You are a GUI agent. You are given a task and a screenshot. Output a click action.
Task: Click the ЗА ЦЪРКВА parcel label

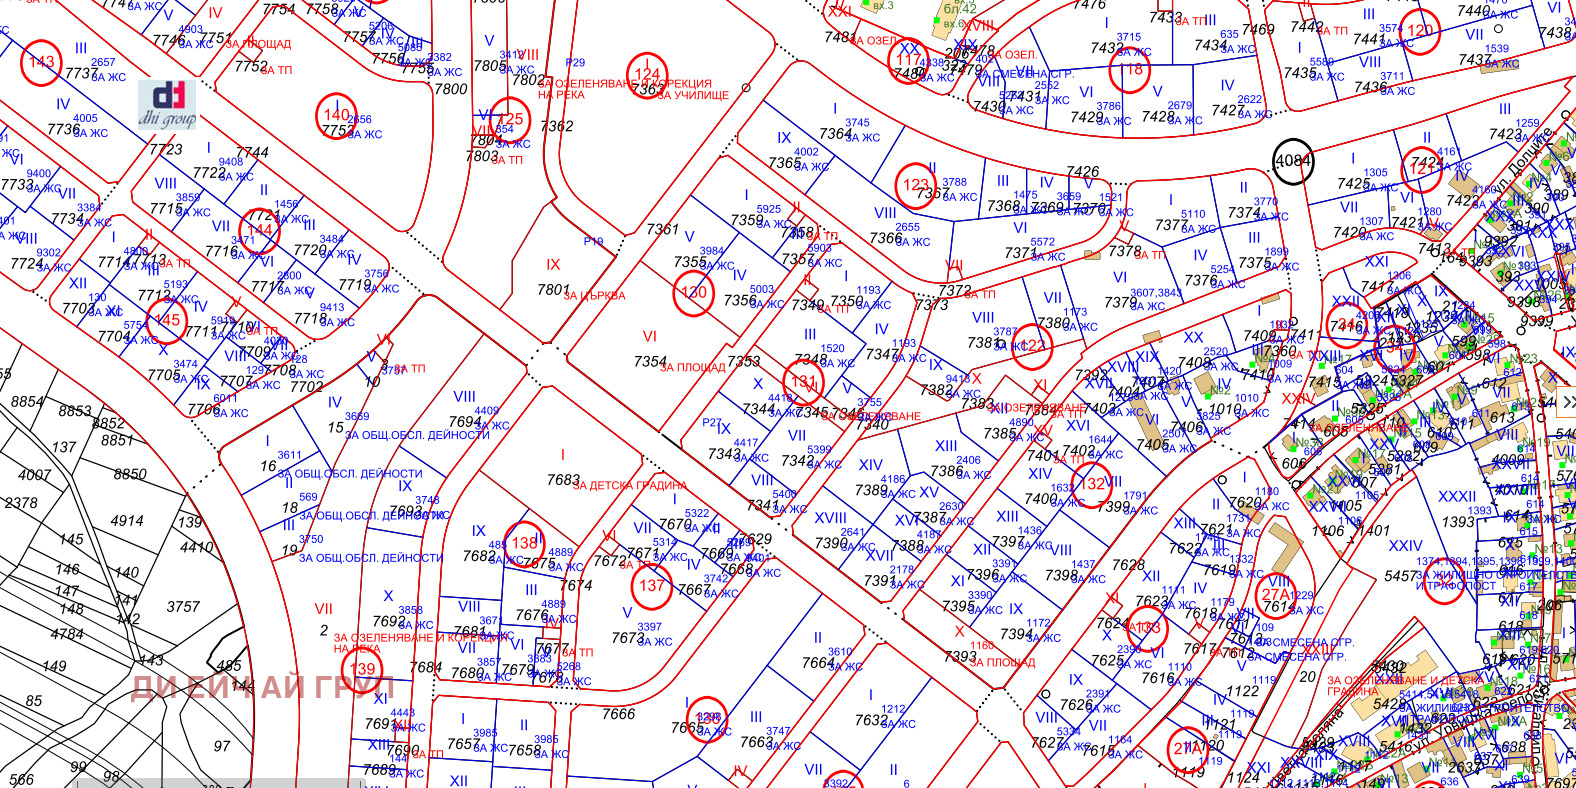point(594,296)
